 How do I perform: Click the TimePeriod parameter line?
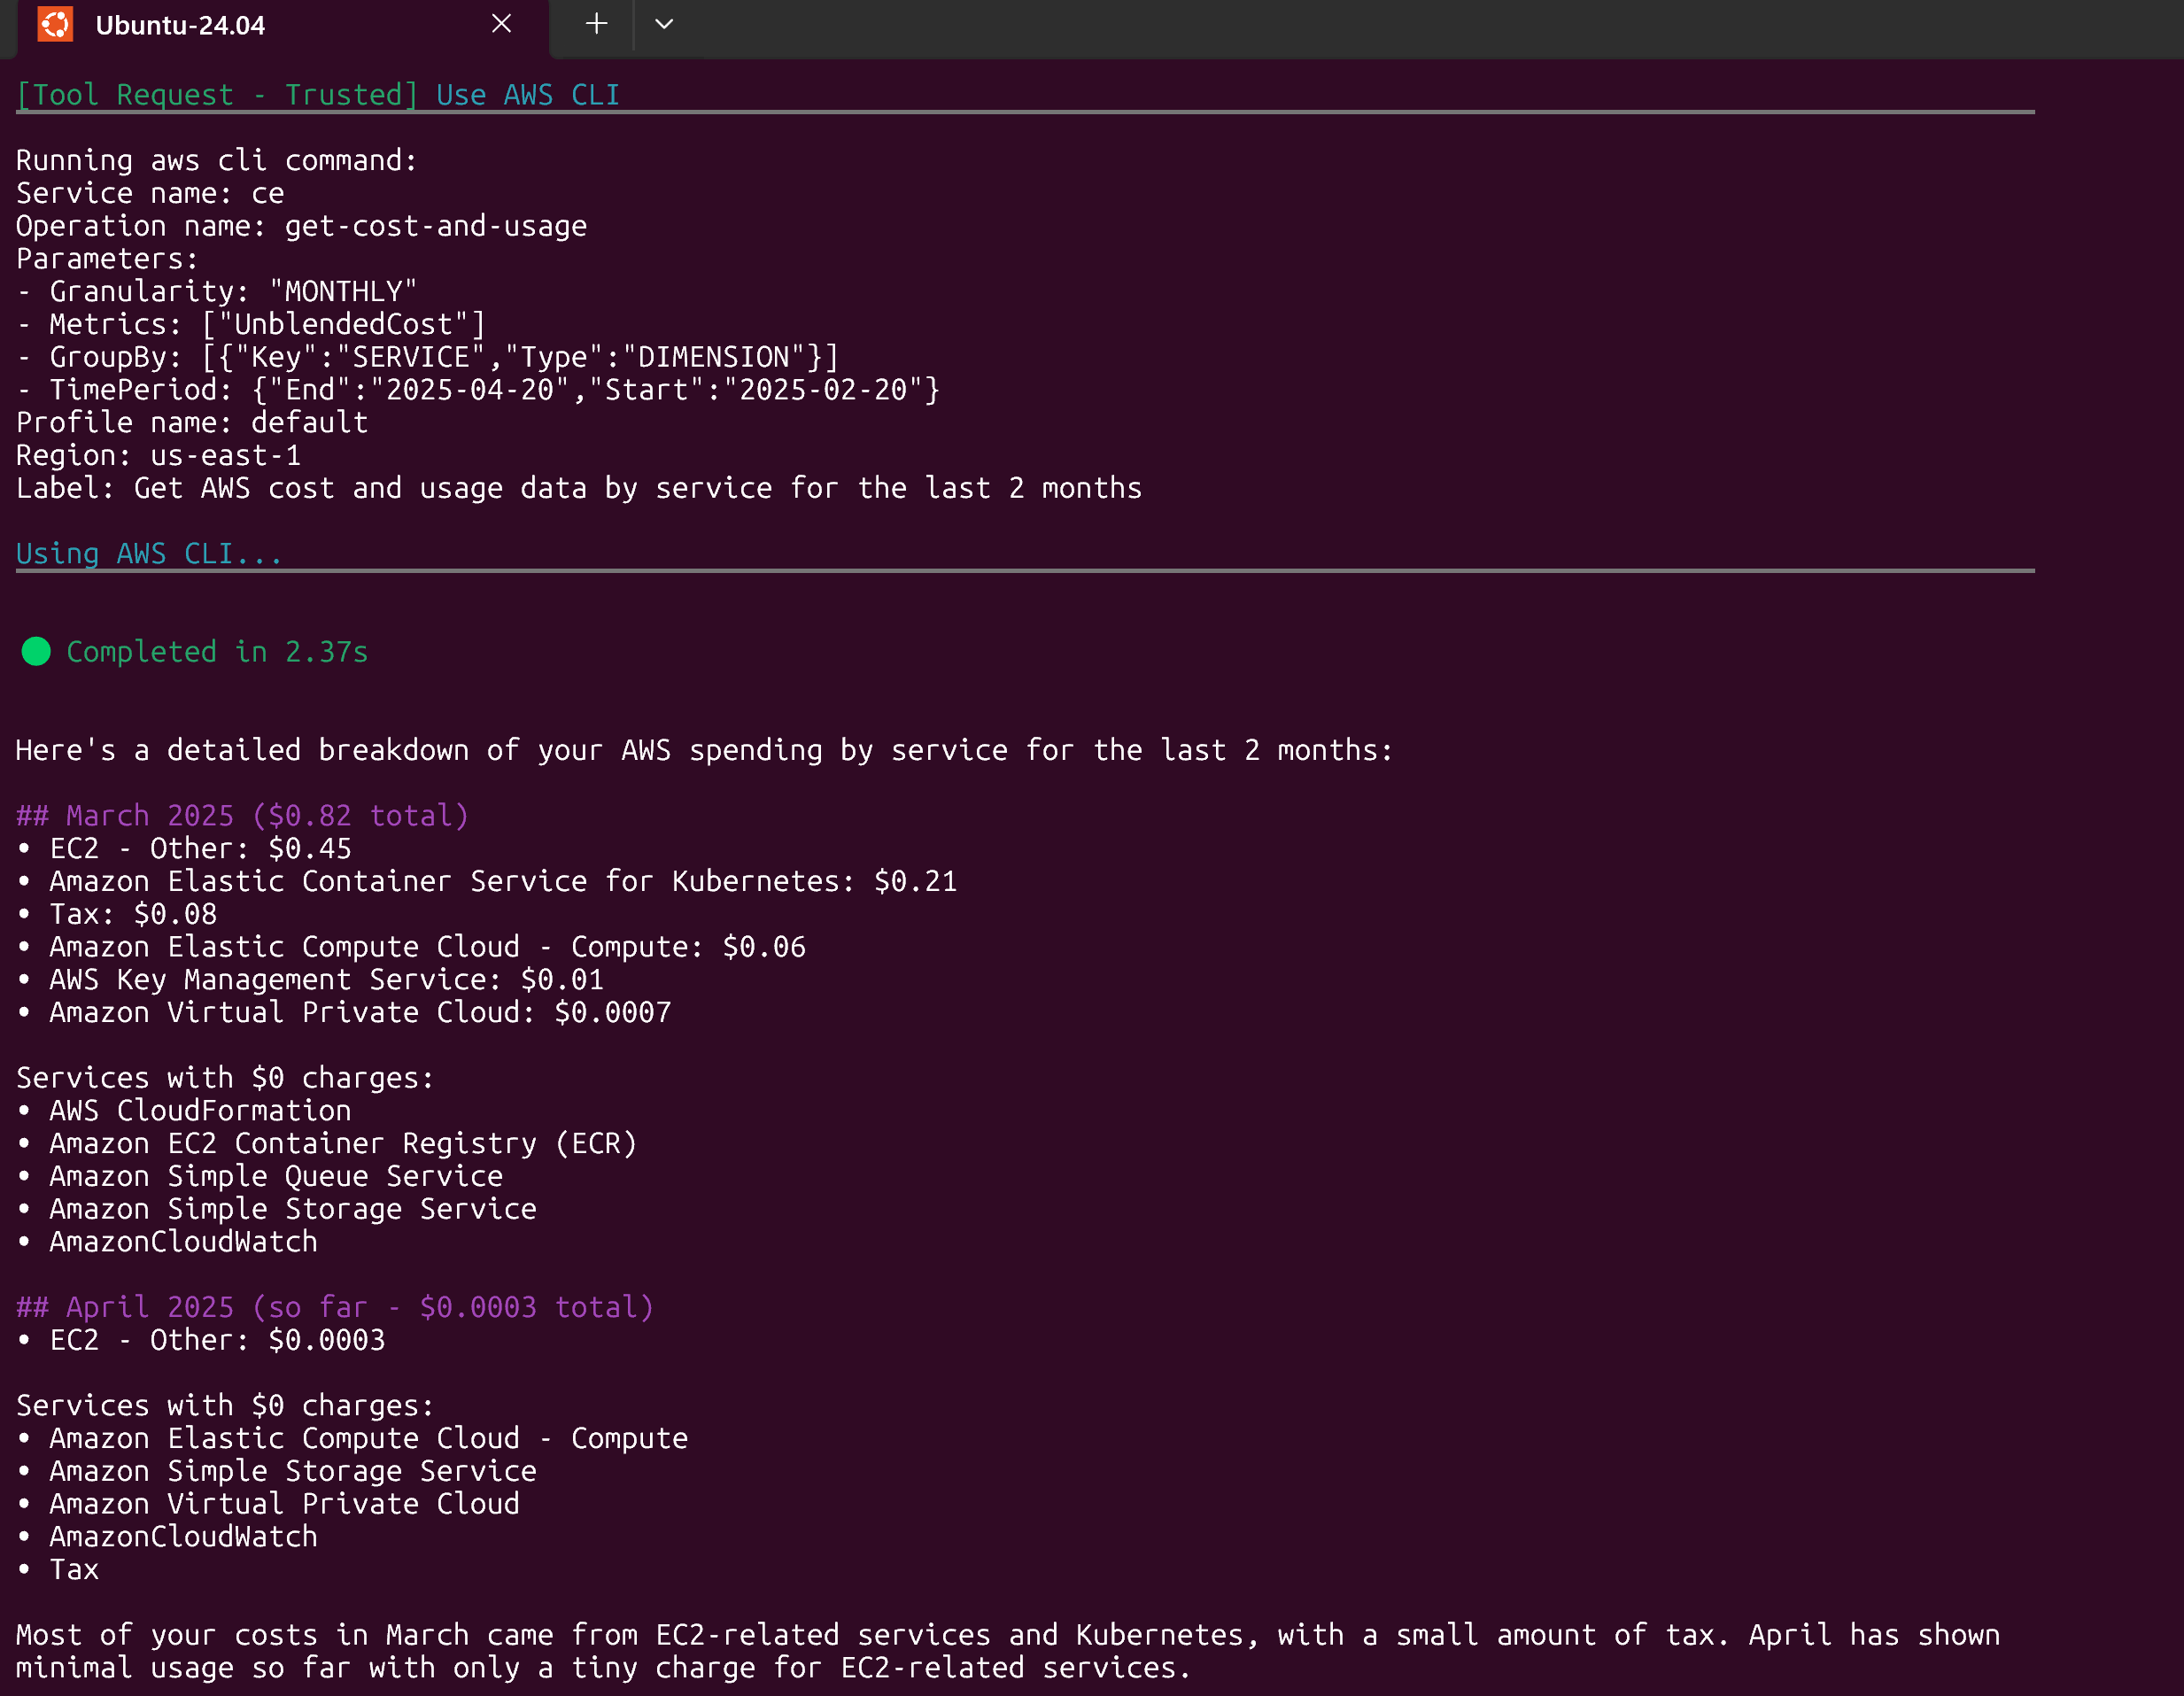(478, 390)
